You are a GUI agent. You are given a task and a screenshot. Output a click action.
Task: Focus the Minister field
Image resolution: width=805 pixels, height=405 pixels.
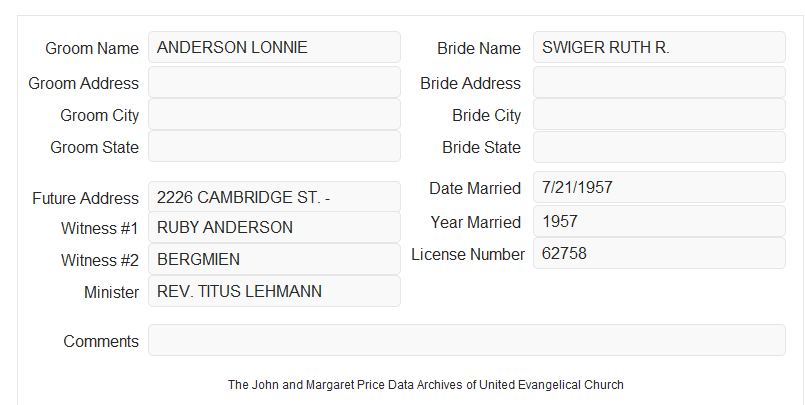[274, 291]
